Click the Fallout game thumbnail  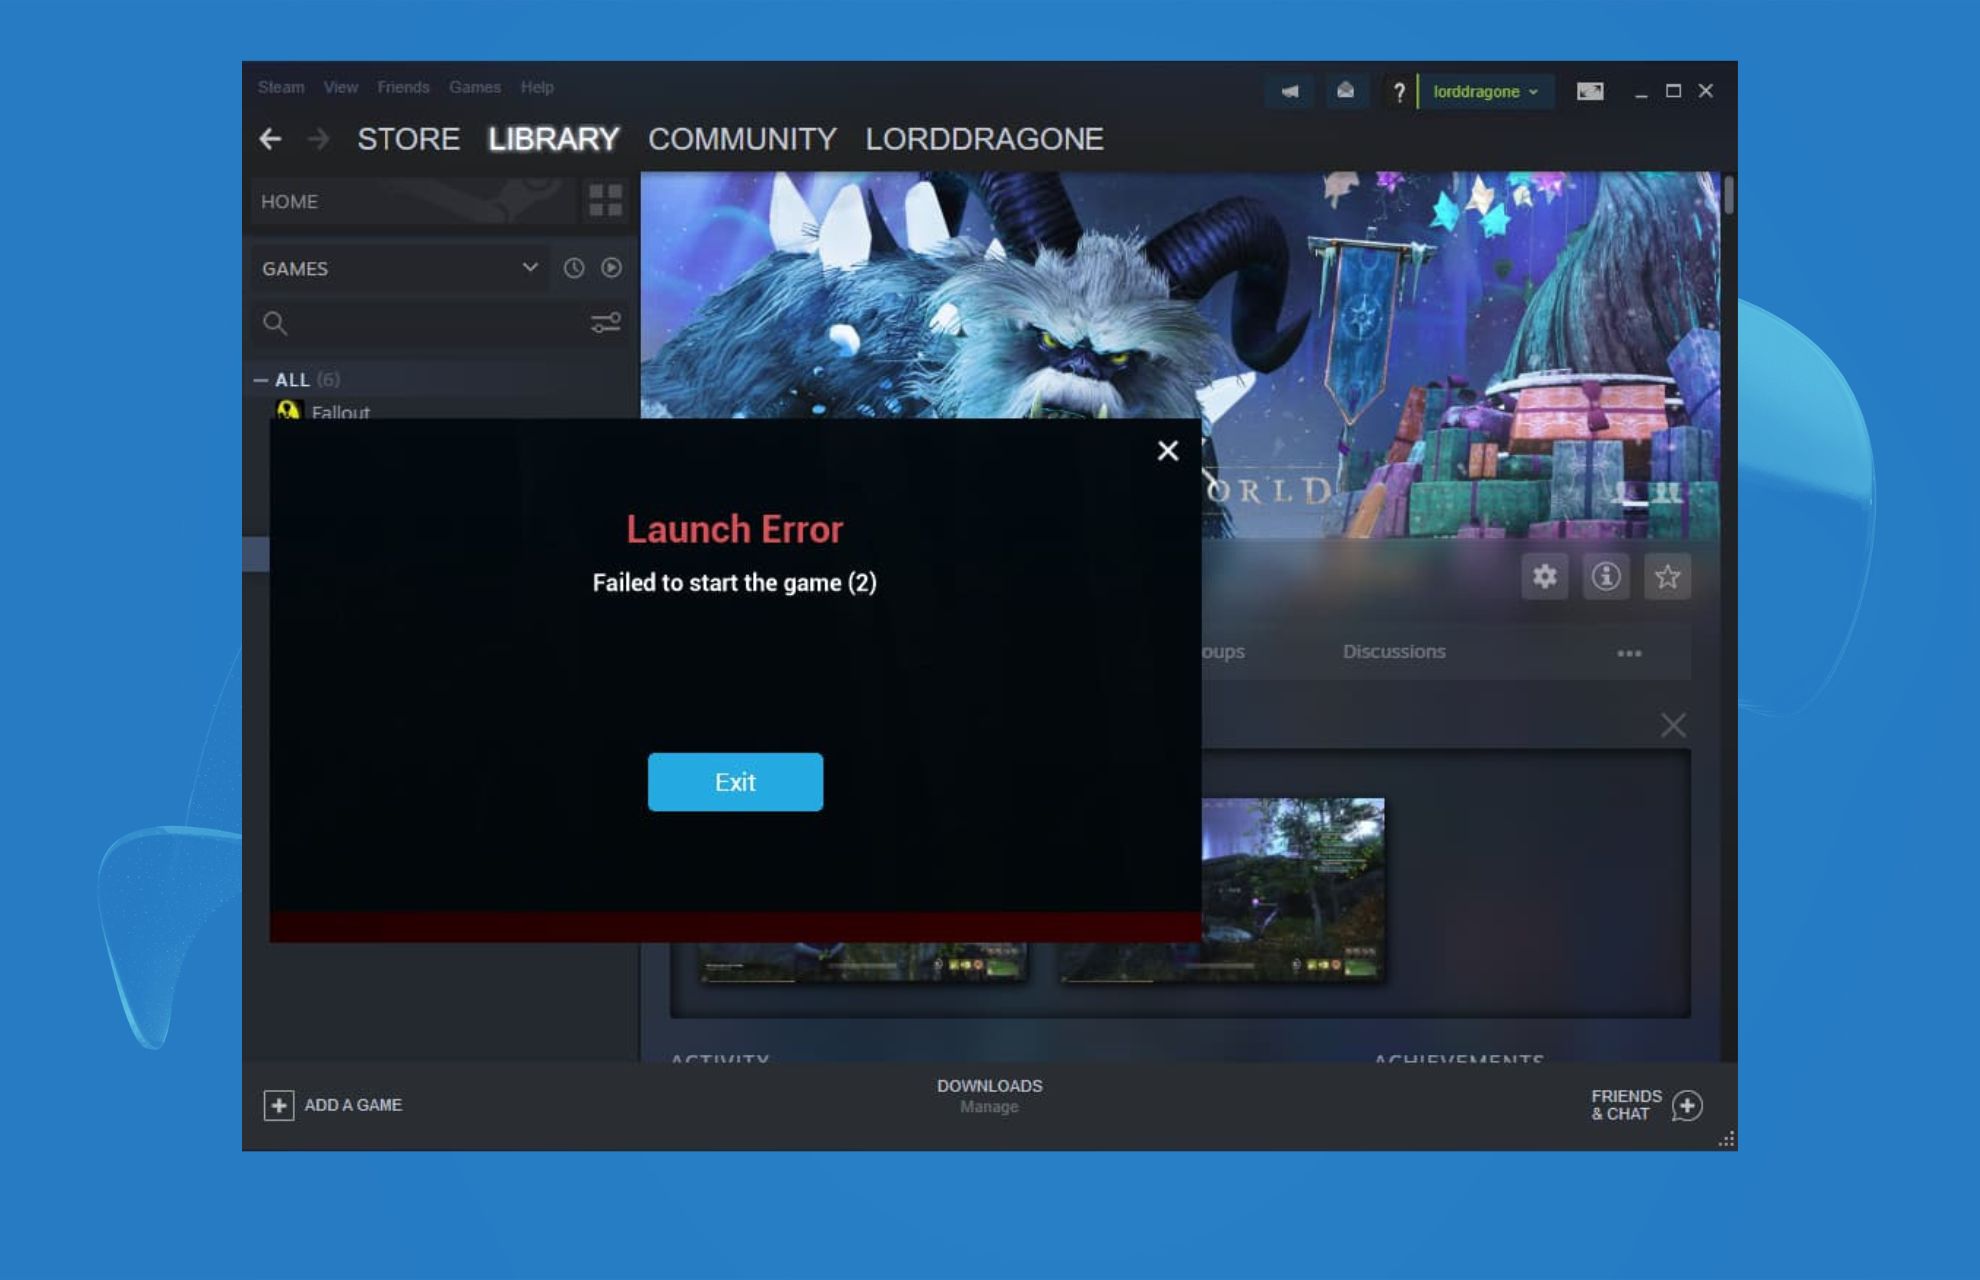pyautogui.click(x=287, y=411)
